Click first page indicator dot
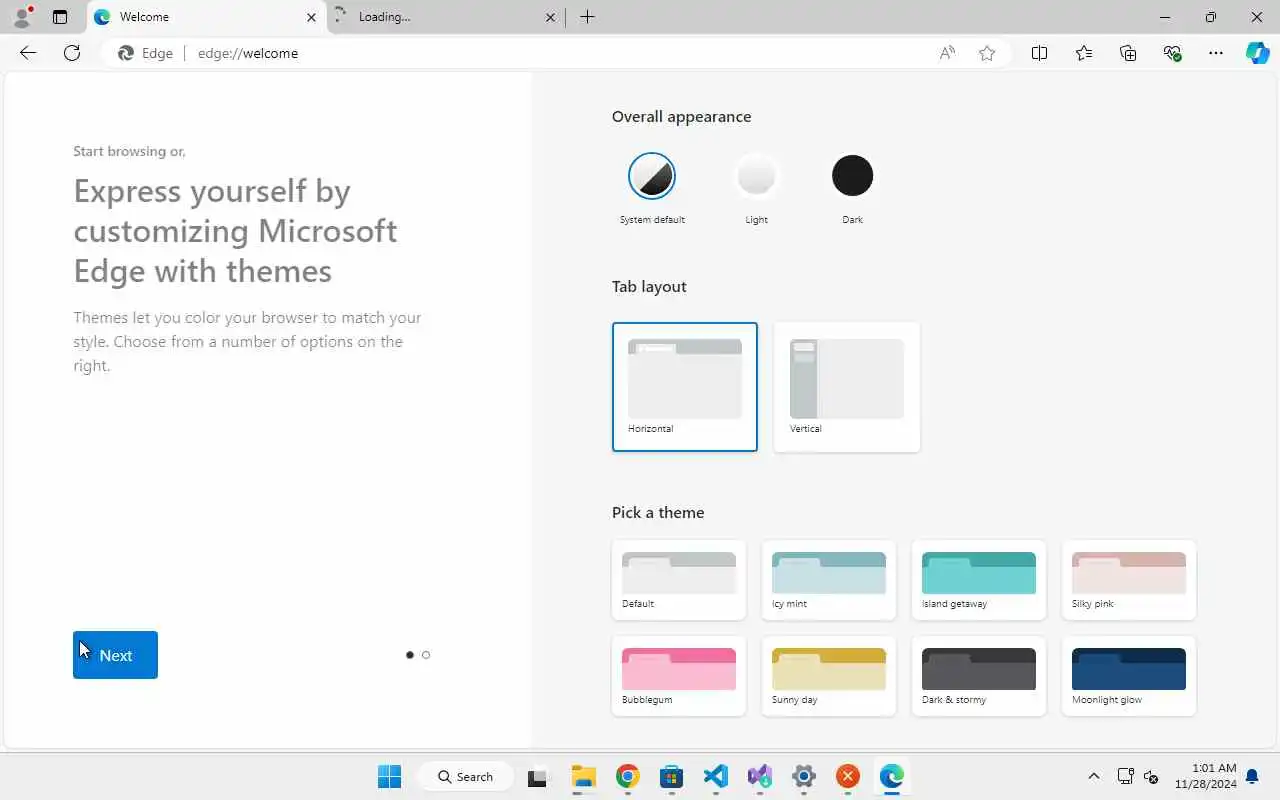Image resolution: width=1280 pixels, height=800 pixels. pyautogui.click(x=410, y=655)
